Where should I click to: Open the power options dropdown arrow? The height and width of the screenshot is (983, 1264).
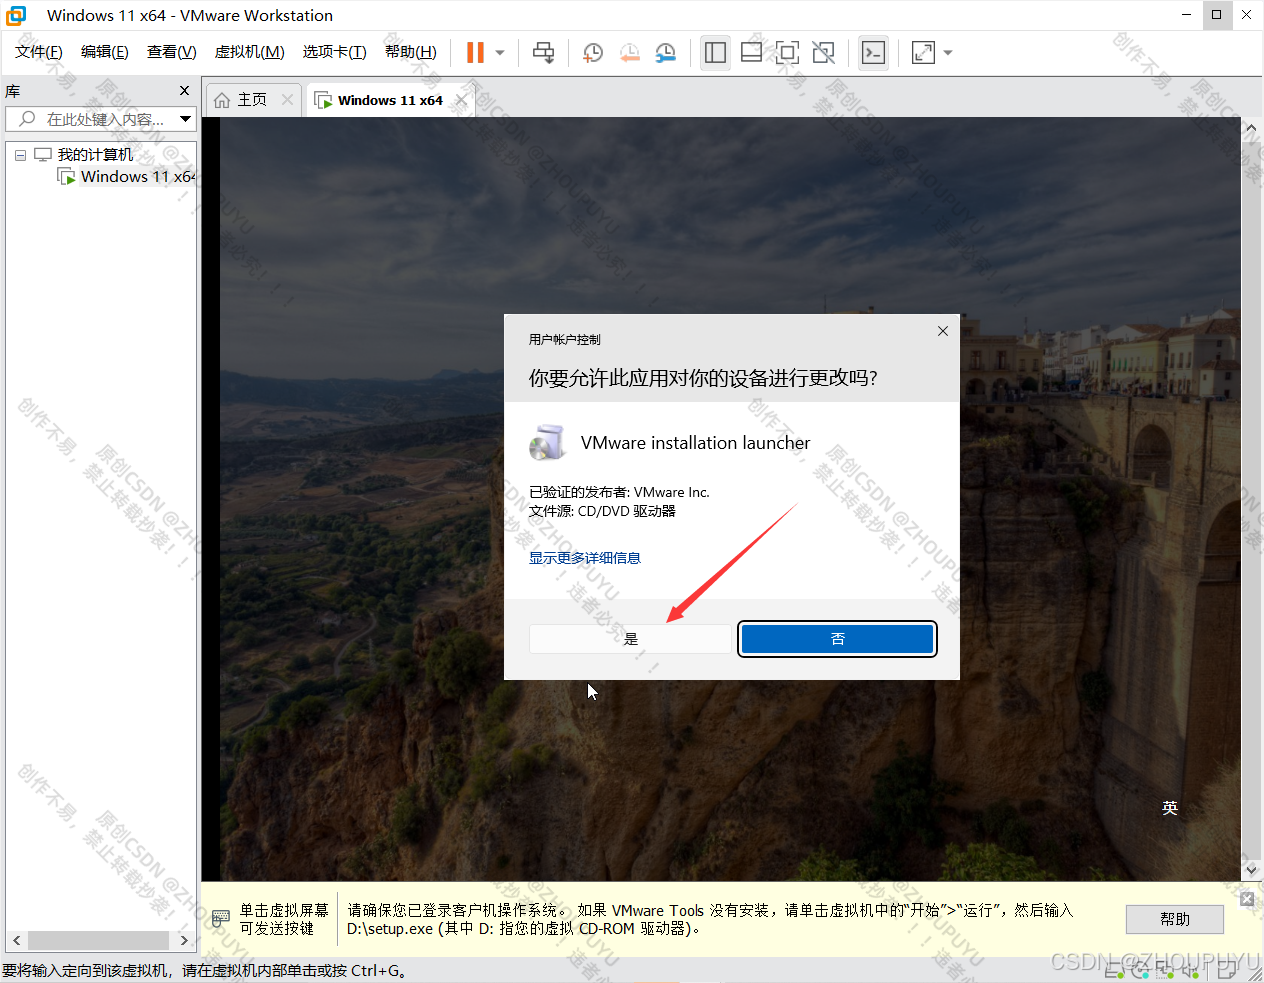pyautogui.click(x=500, y=53)
